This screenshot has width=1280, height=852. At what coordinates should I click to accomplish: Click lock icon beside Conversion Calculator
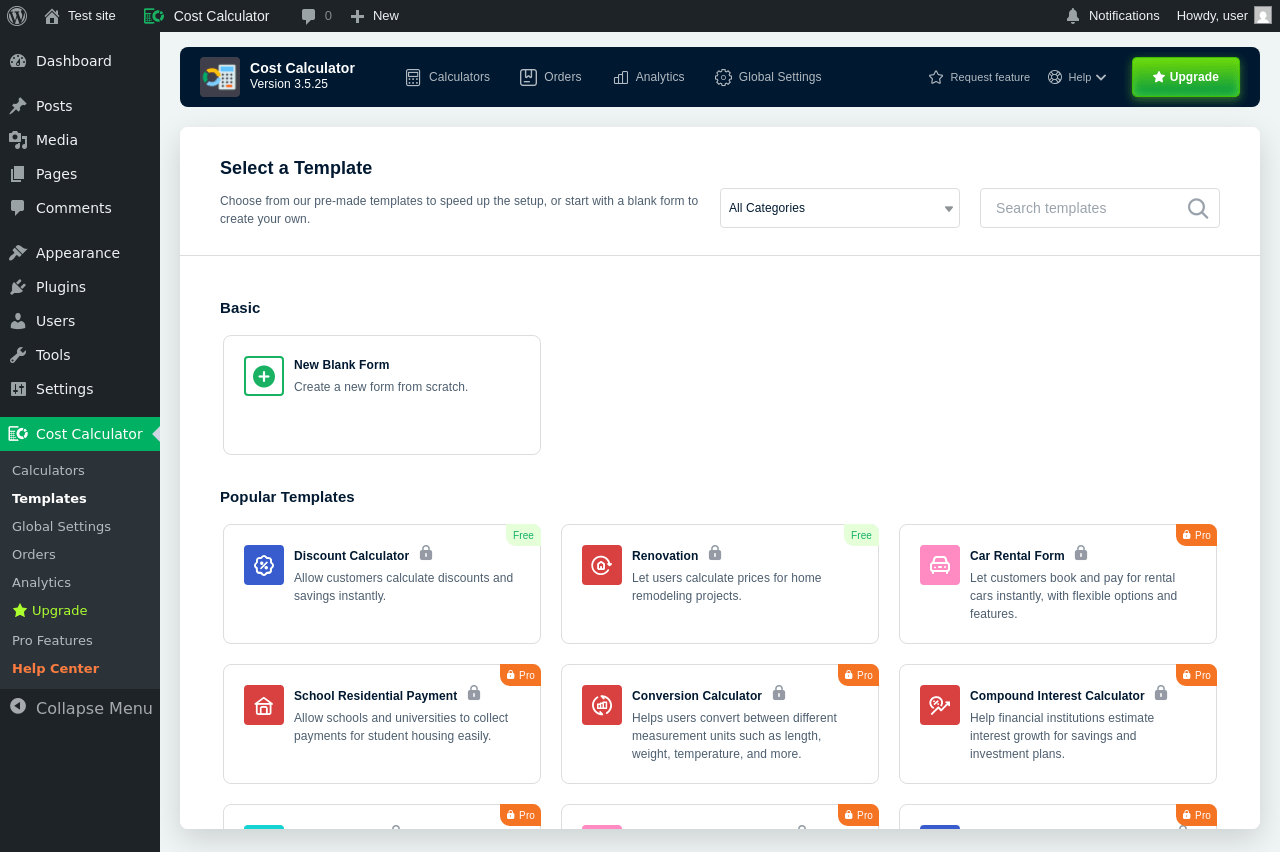[779, 693]
